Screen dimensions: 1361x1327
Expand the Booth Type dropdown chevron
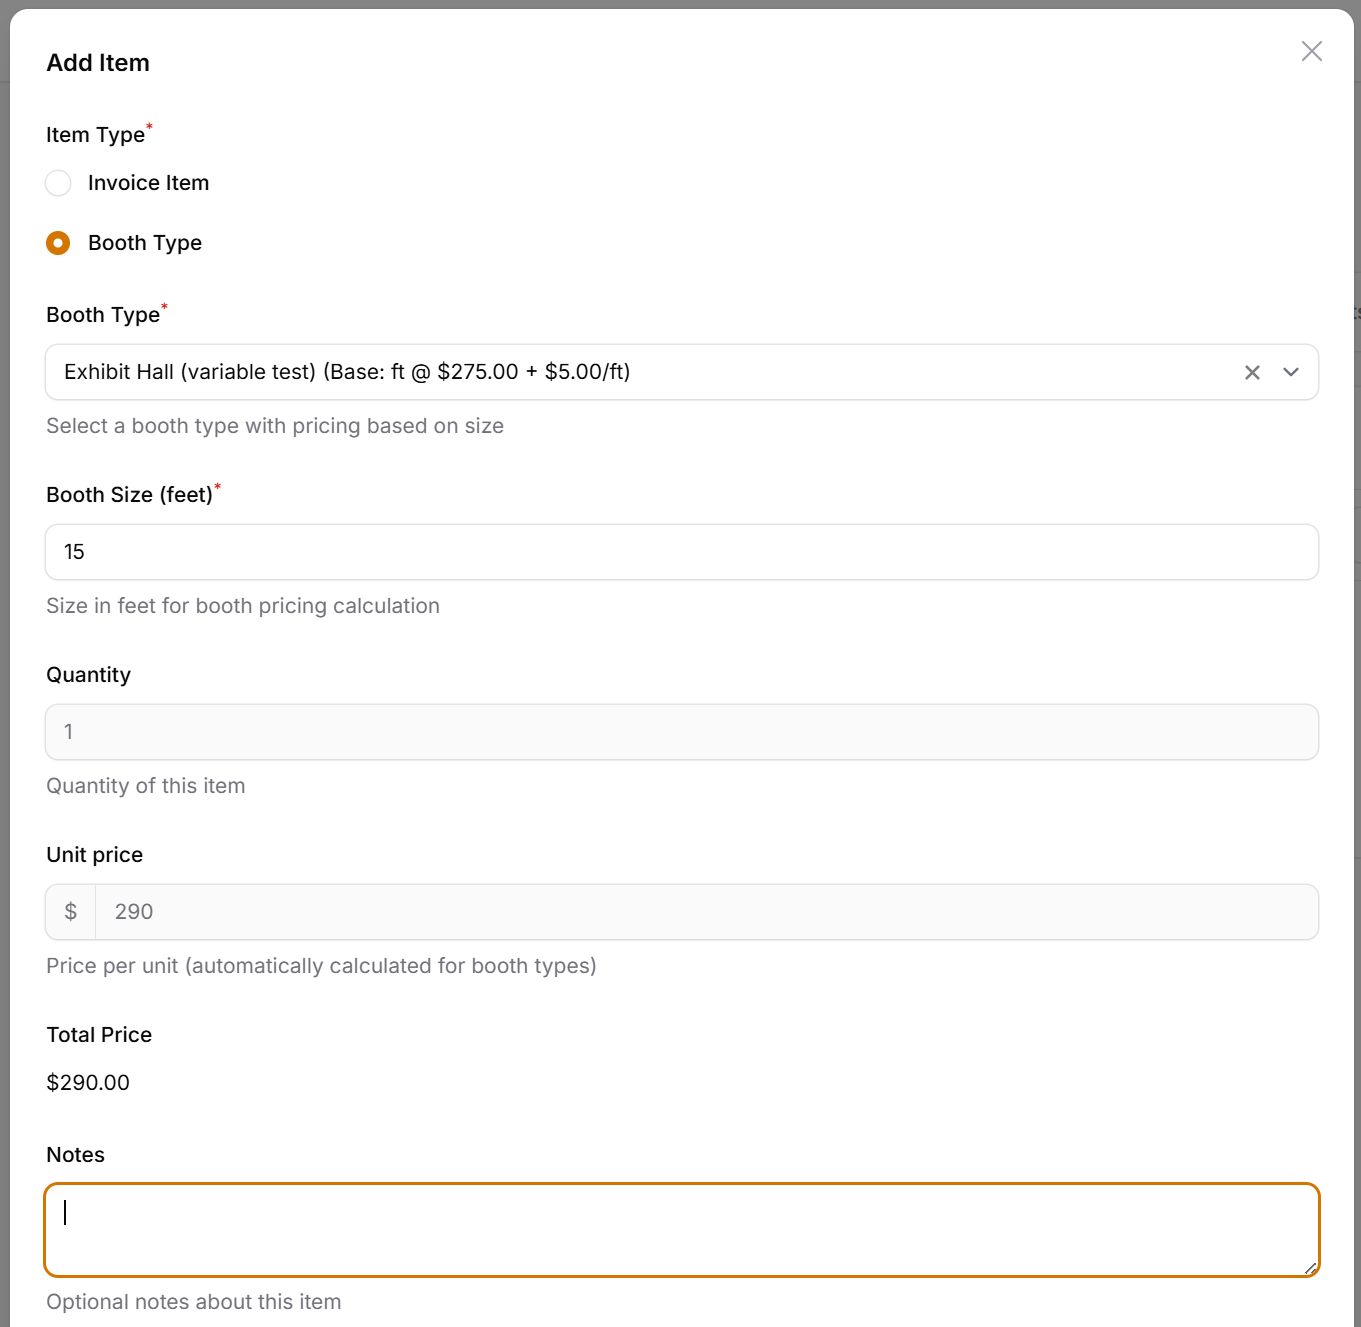tap(1290, 372)
